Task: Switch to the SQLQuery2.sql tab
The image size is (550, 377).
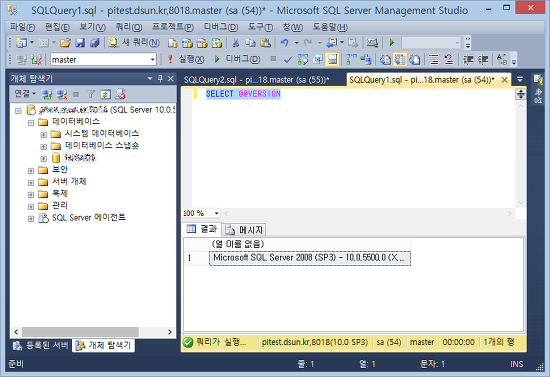Action: (x=257, y=80)
